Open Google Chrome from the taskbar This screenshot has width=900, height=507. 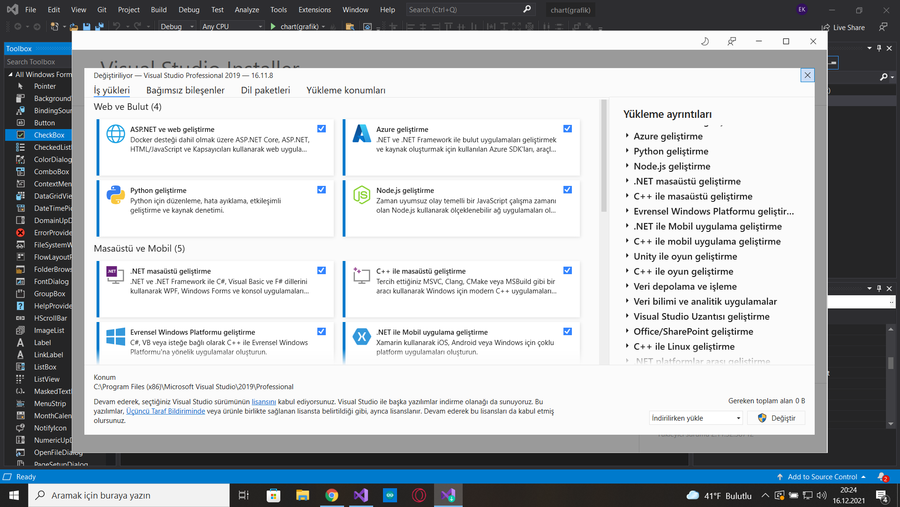pos(332,495)
